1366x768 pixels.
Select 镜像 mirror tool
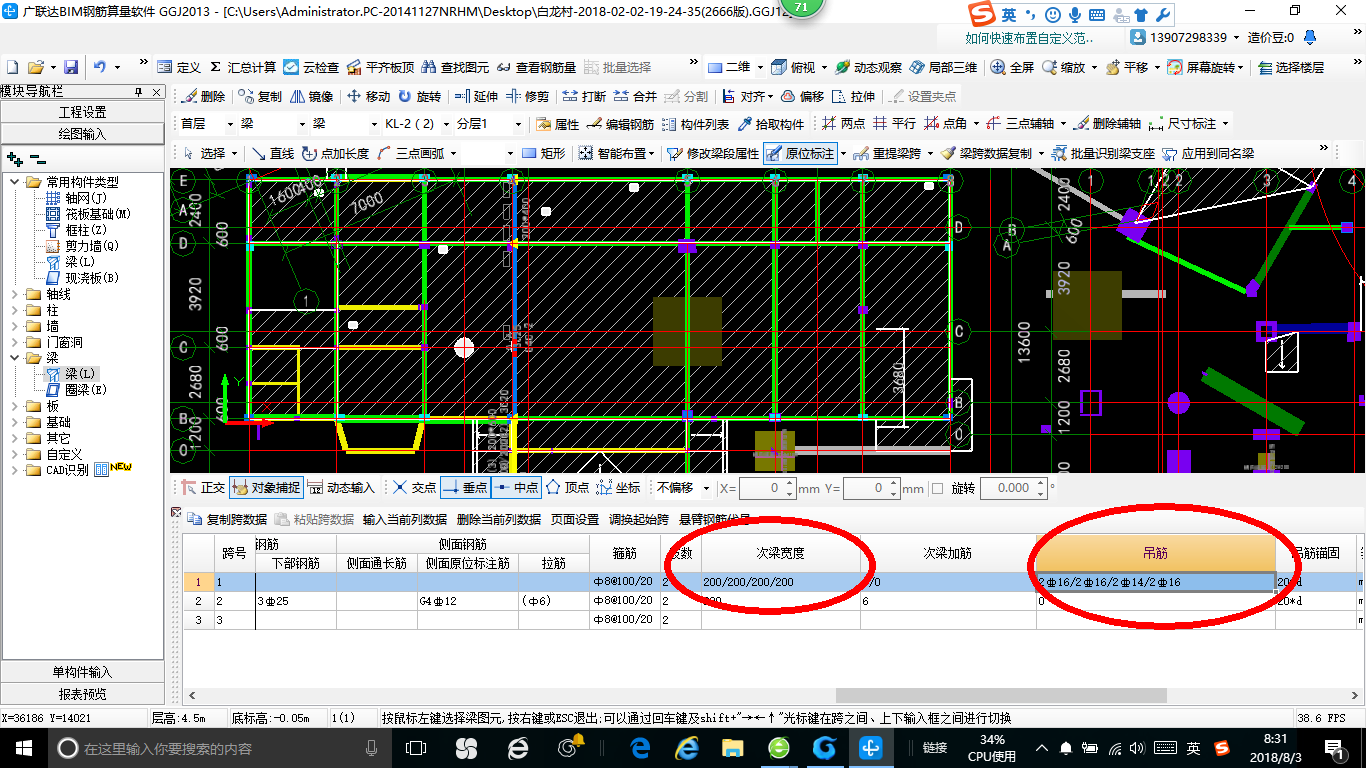coord(312,96)
